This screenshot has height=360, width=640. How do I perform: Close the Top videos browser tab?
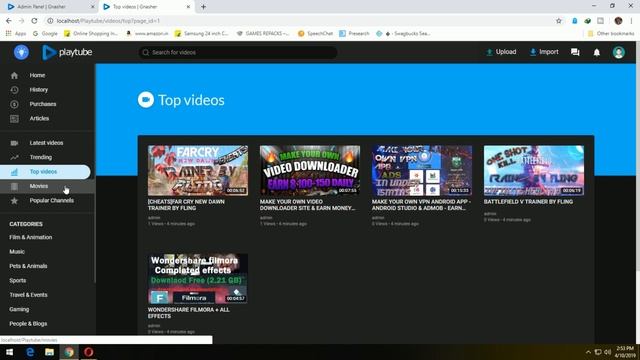pos(188,7)
